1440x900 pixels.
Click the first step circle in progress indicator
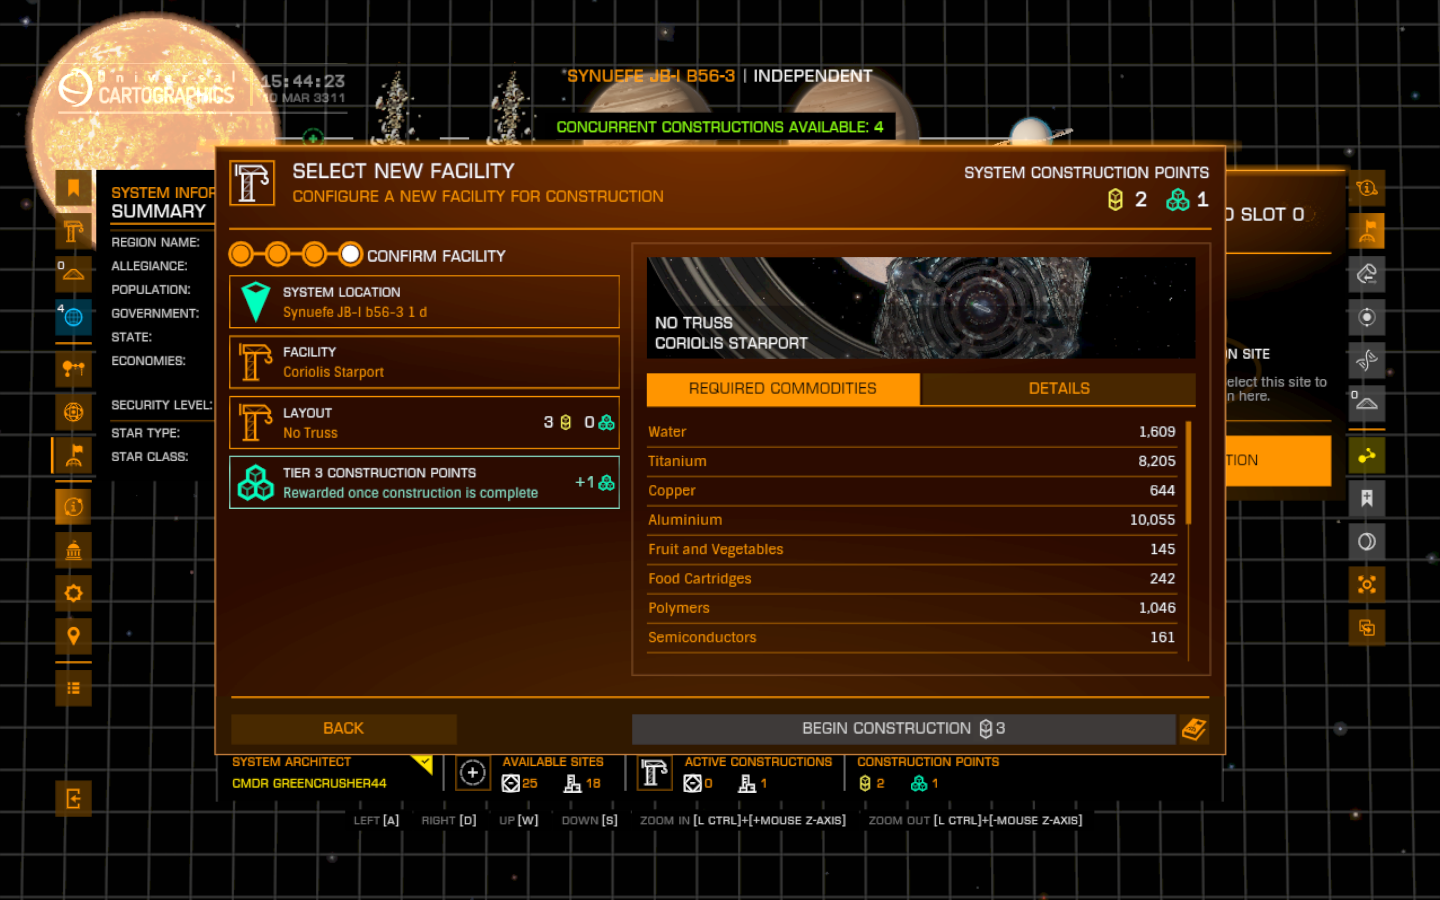tap(241, 254)
